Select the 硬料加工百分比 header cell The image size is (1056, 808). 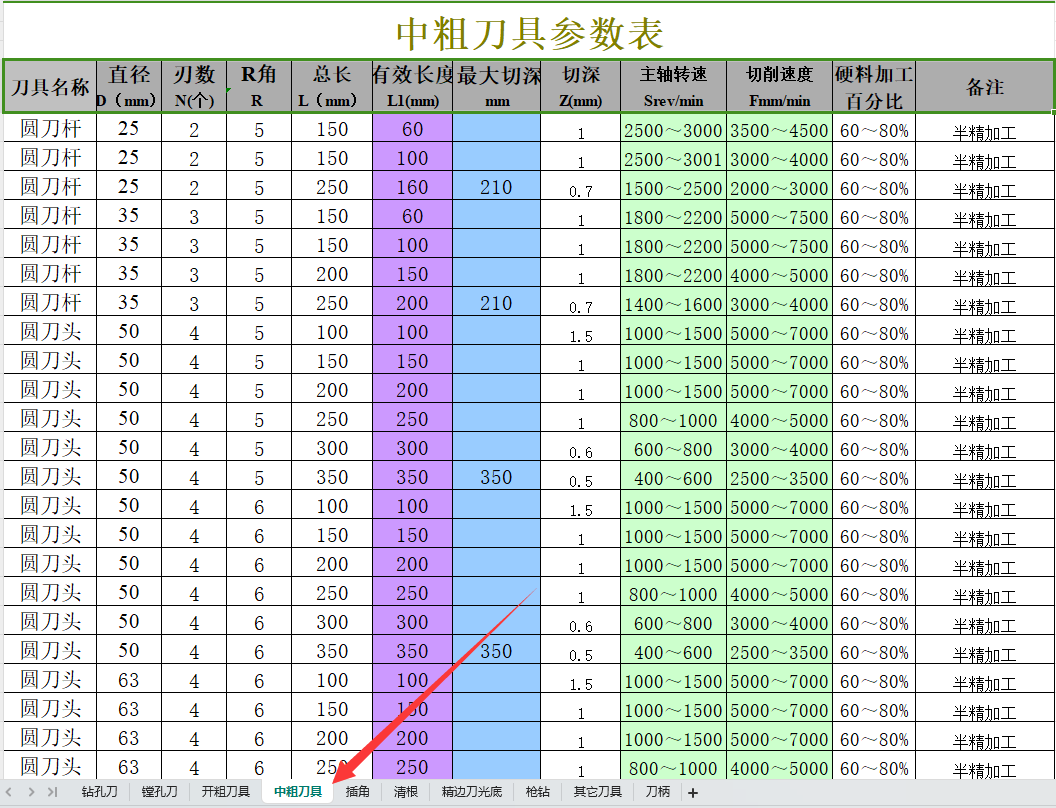[x=874, y=87]
